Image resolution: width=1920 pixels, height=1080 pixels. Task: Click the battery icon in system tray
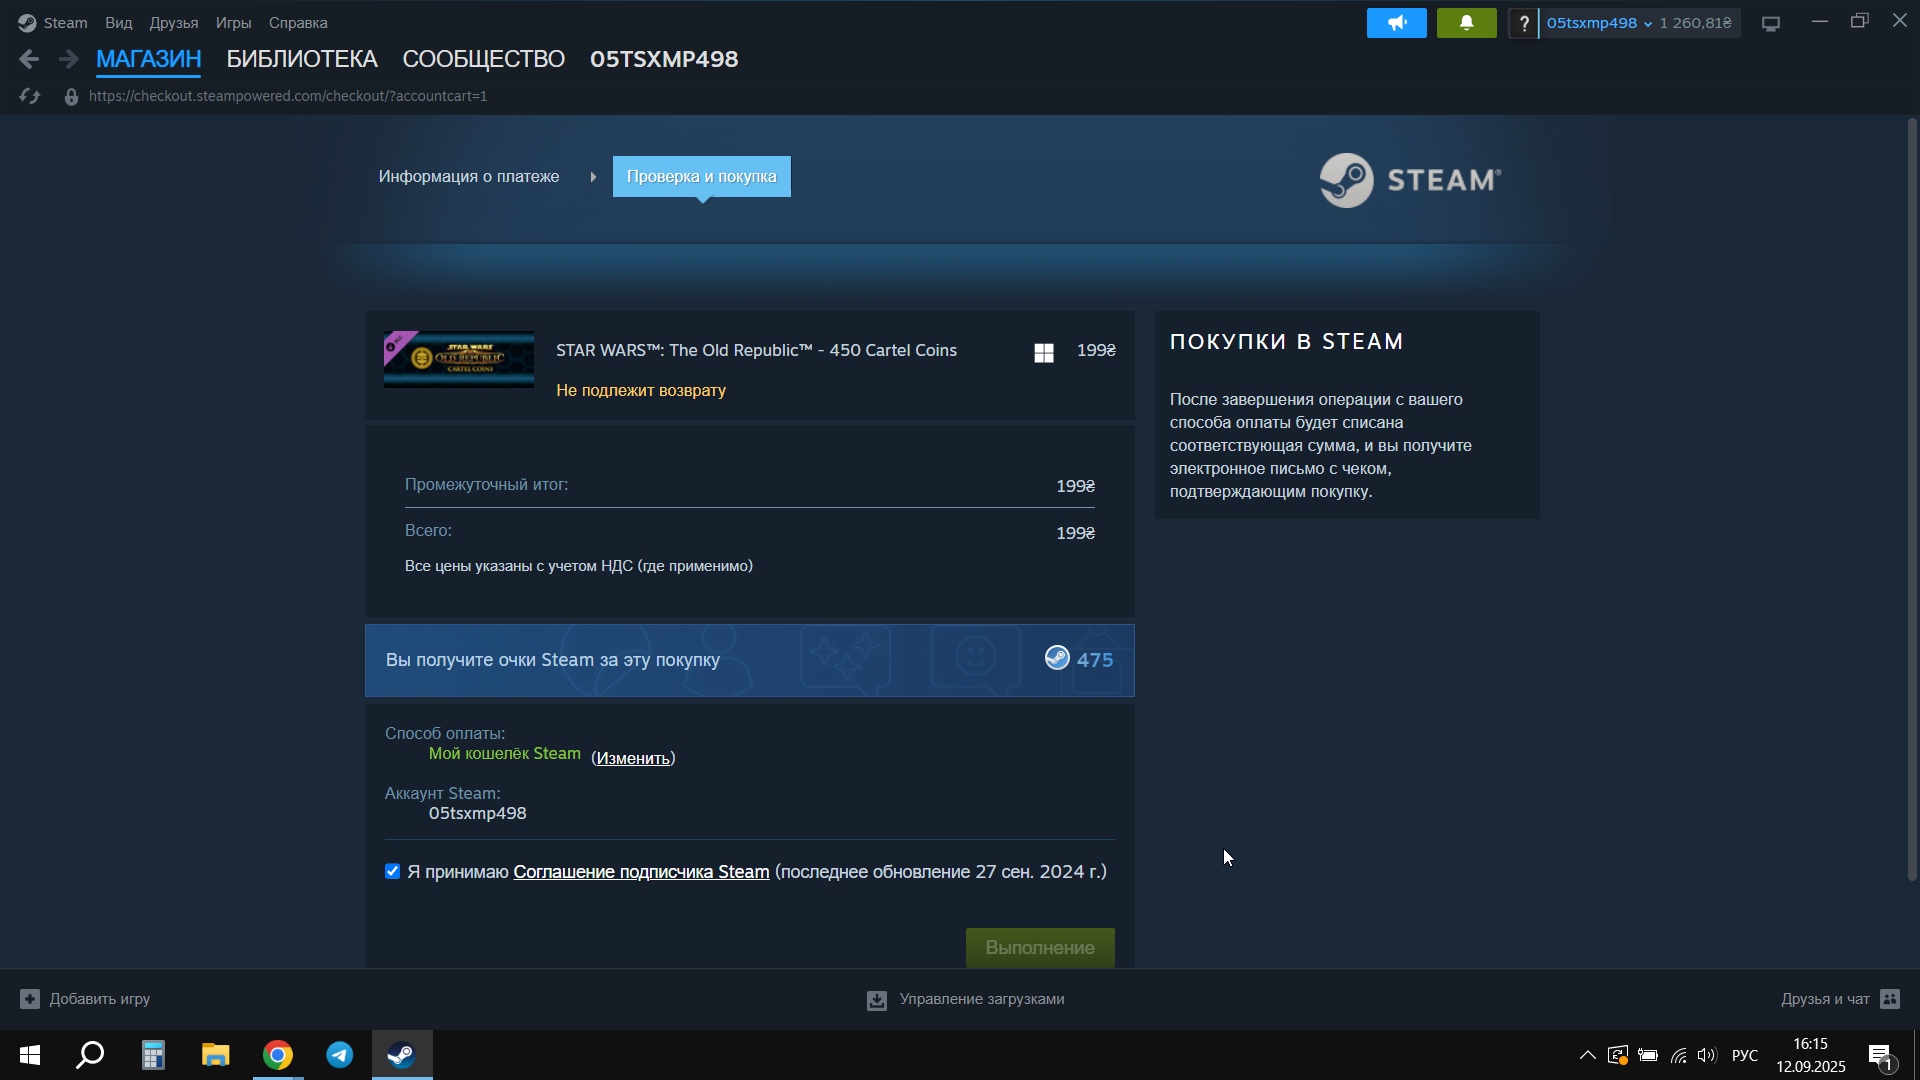1648,1055
